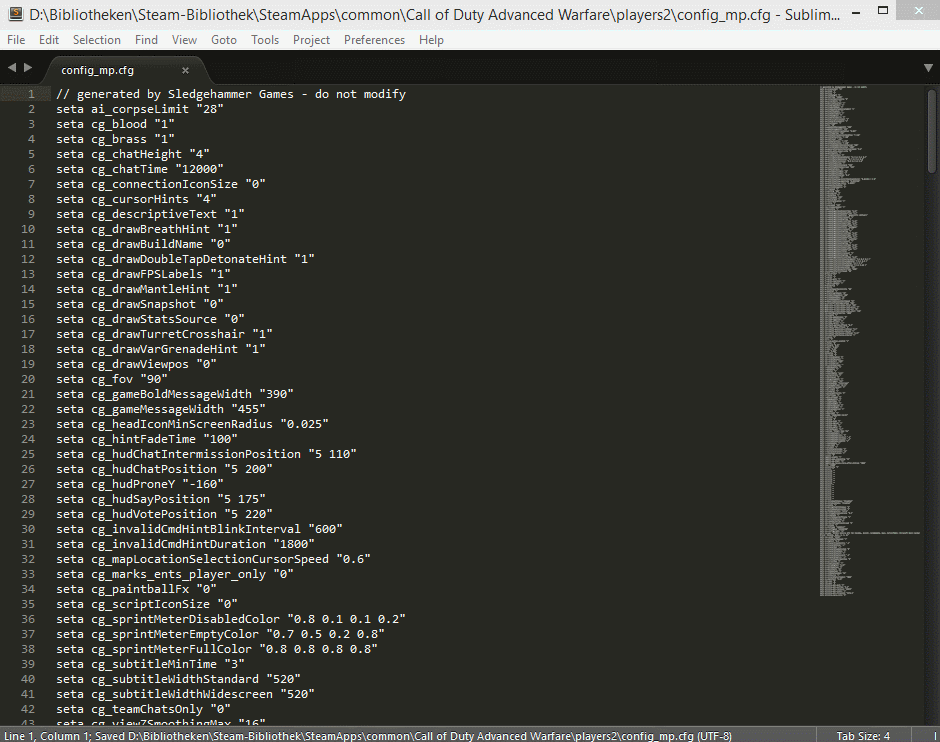Open the Edit menu
Viewport: 940px width, 742px height.
point(49,40)
